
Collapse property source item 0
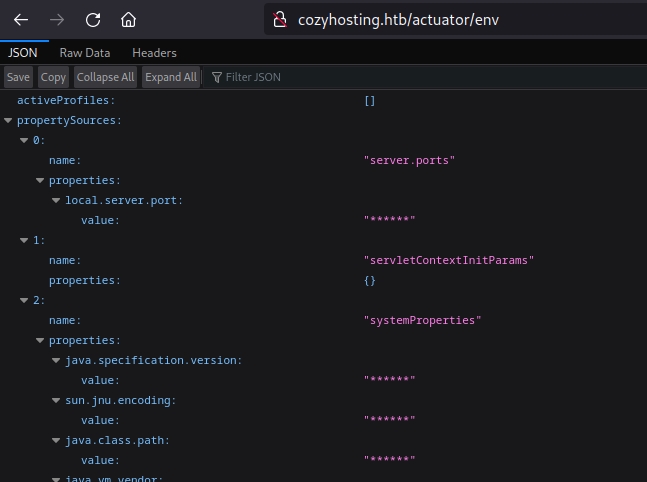point(25,140)
